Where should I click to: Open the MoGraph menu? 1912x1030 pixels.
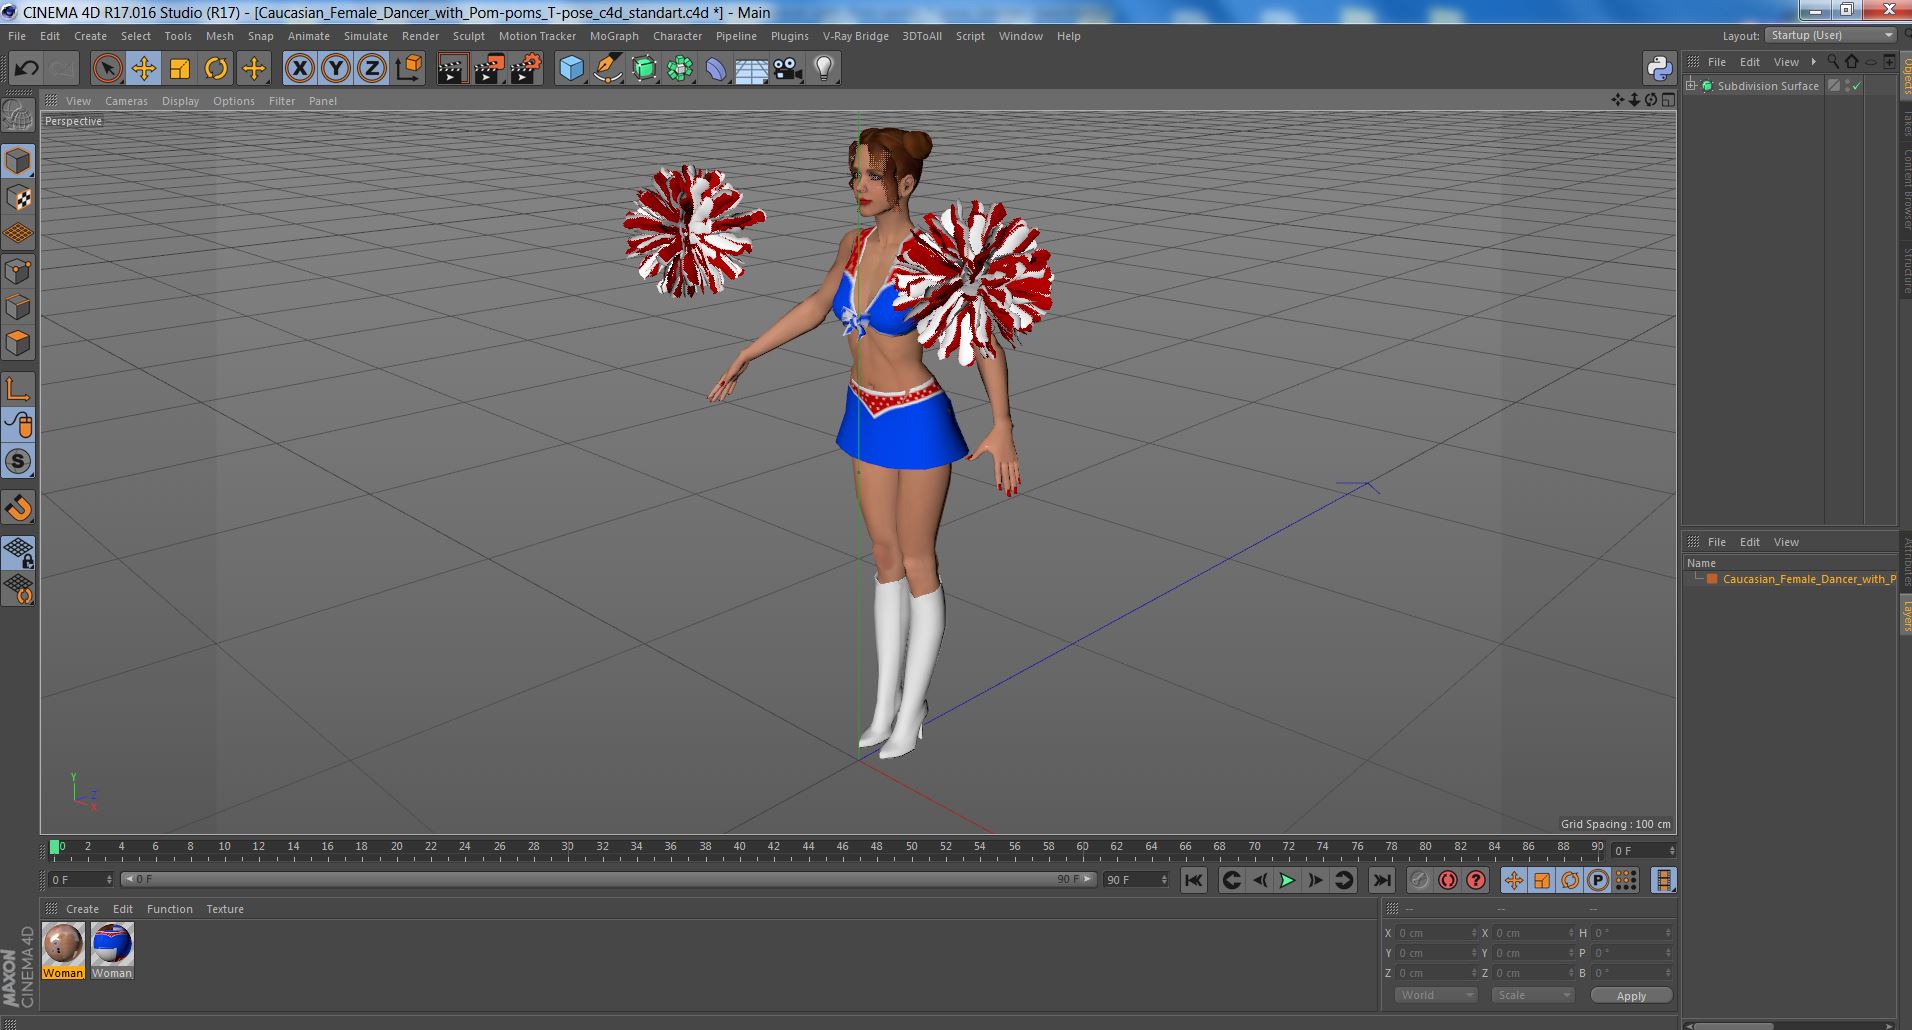click(614, 36)
